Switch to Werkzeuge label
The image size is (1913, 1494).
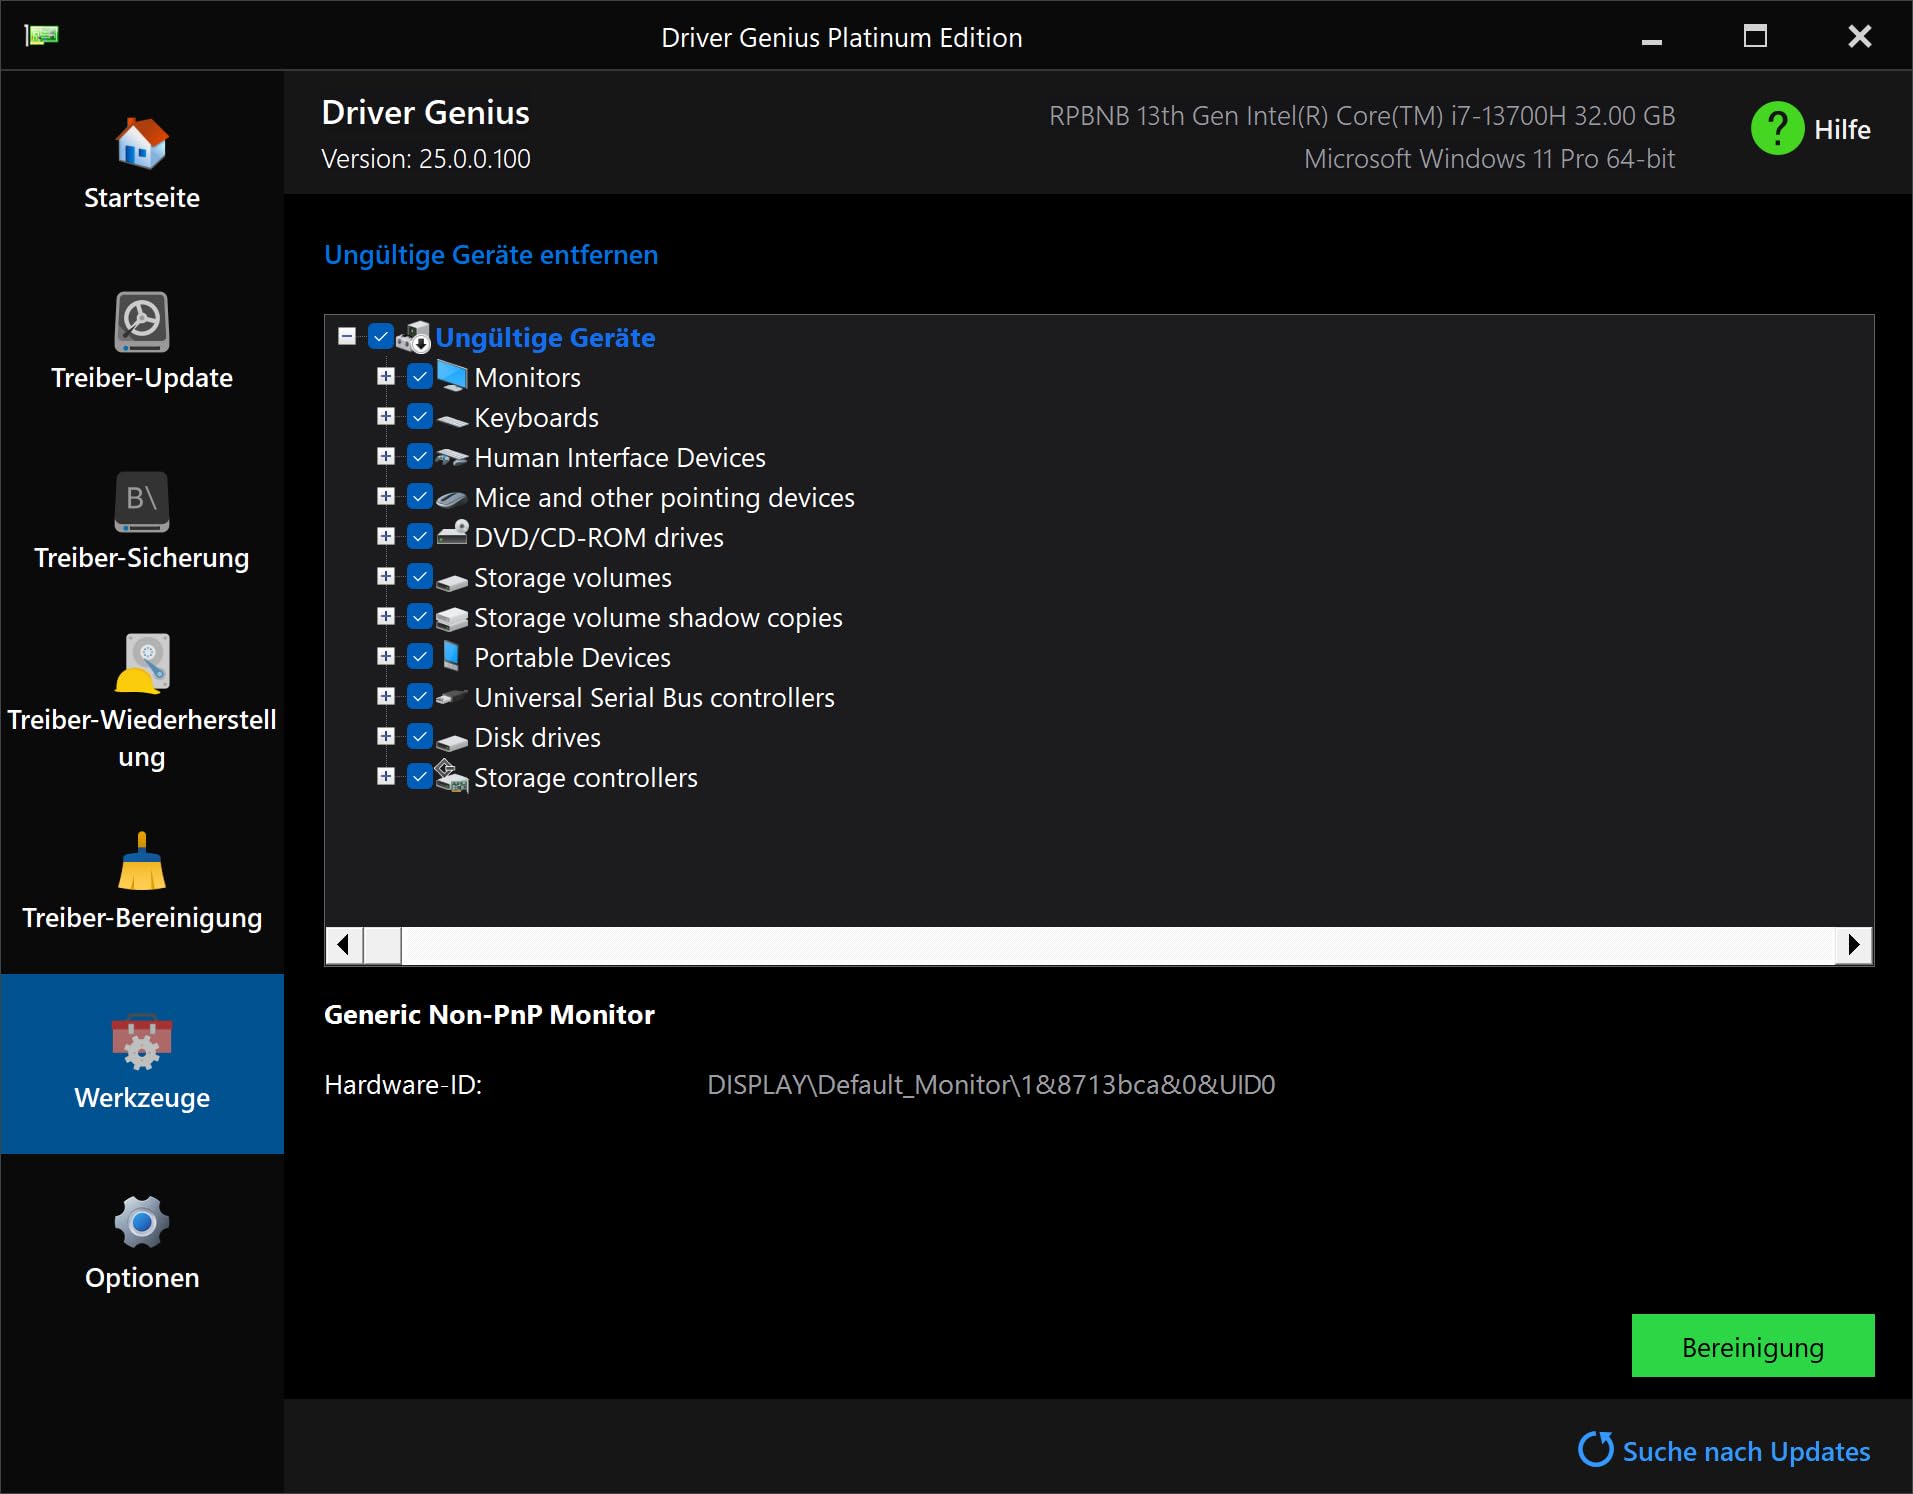pyautogui.click(x=141, y=1098)
